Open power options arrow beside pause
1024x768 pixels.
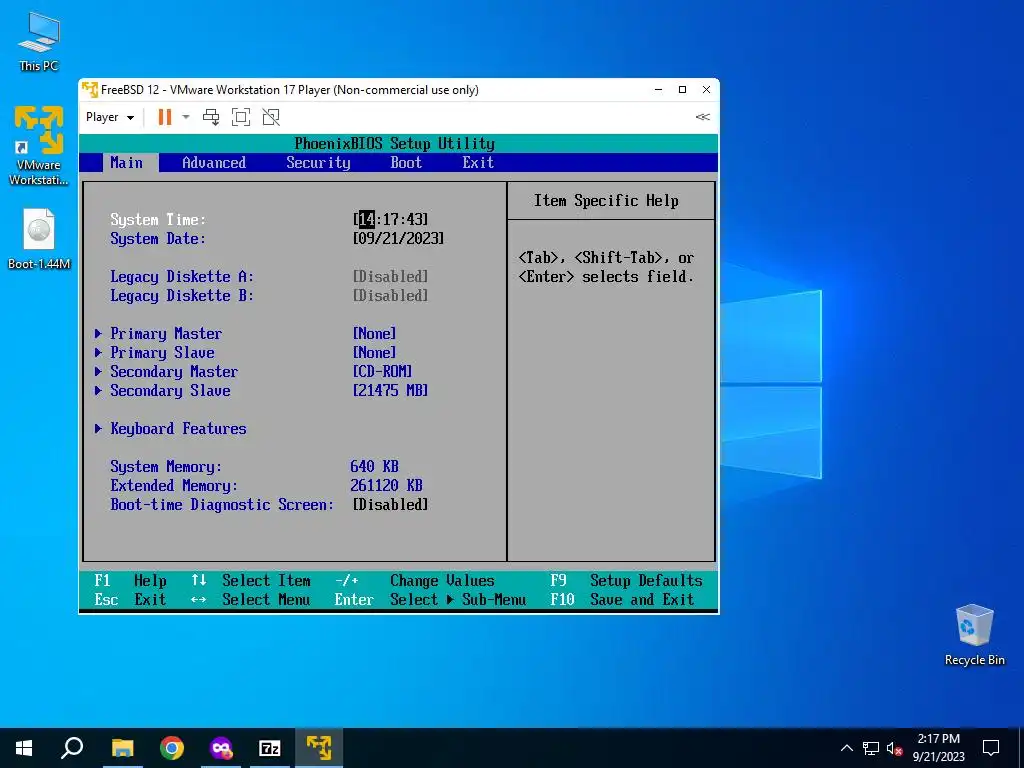186,117
